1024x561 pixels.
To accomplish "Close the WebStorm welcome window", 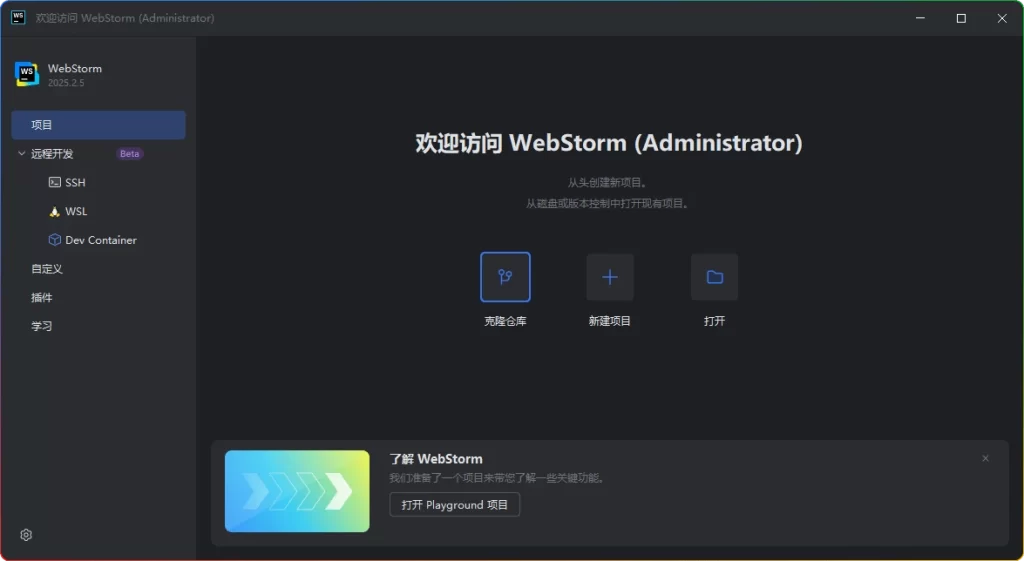I will pos(1002,18).
